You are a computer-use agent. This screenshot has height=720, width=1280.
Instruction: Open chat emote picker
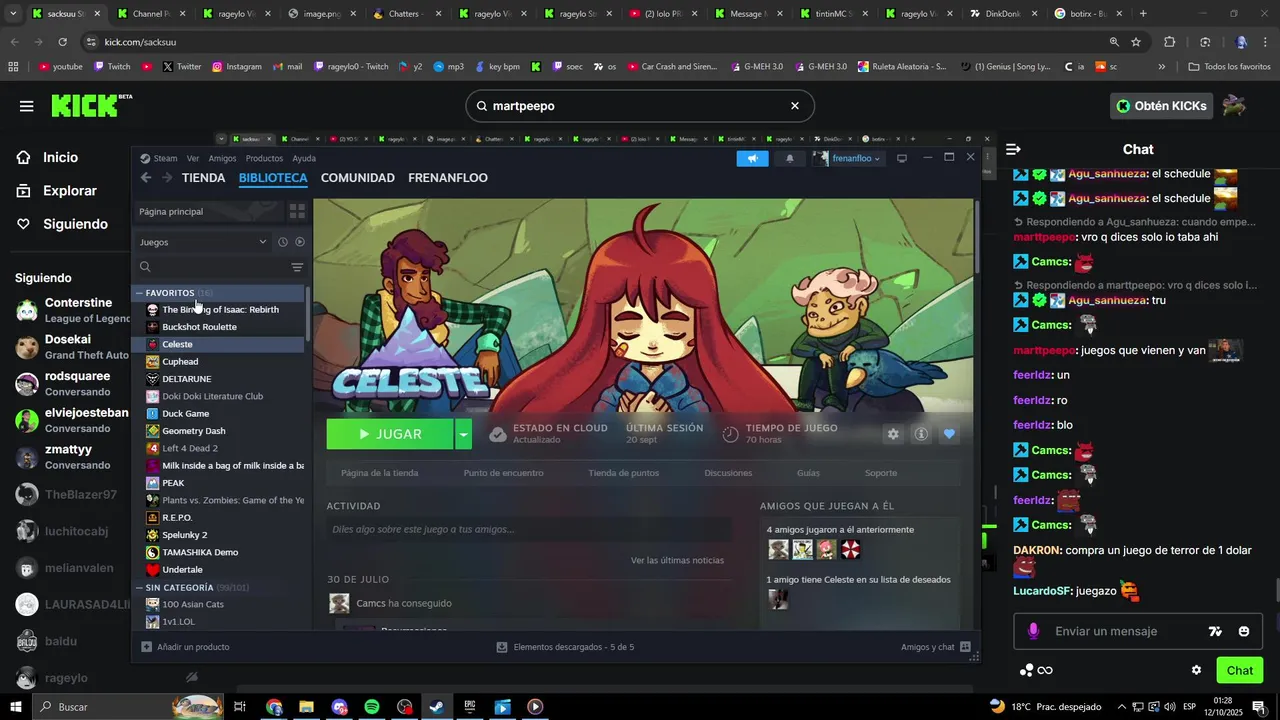[1244, 631]
